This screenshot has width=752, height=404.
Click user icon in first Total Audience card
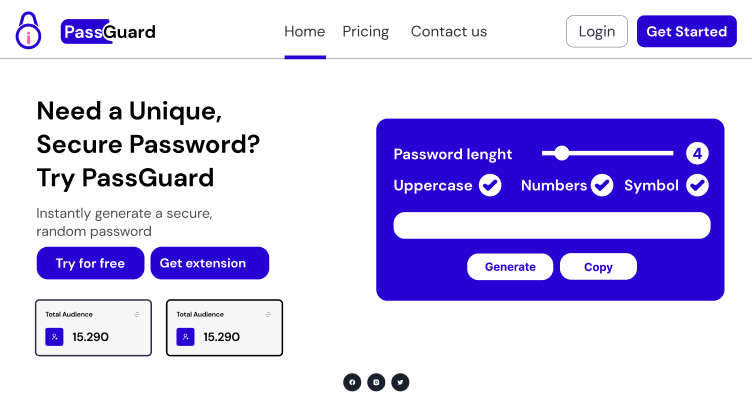click(54, 337)
